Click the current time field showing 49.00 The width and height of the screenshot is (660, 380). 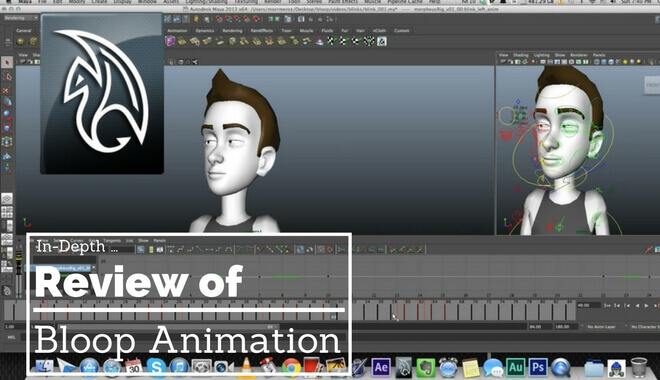coord(588,306)
